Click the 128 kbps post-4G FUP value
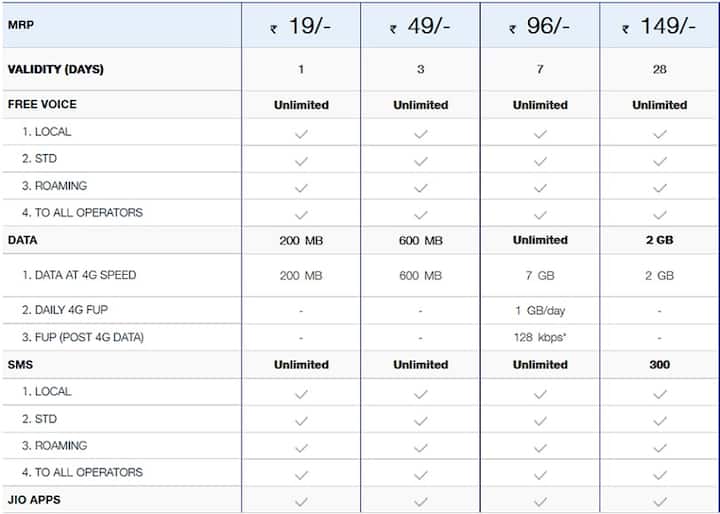The height and width of the screenshot is (514, 720). [540, 337]
